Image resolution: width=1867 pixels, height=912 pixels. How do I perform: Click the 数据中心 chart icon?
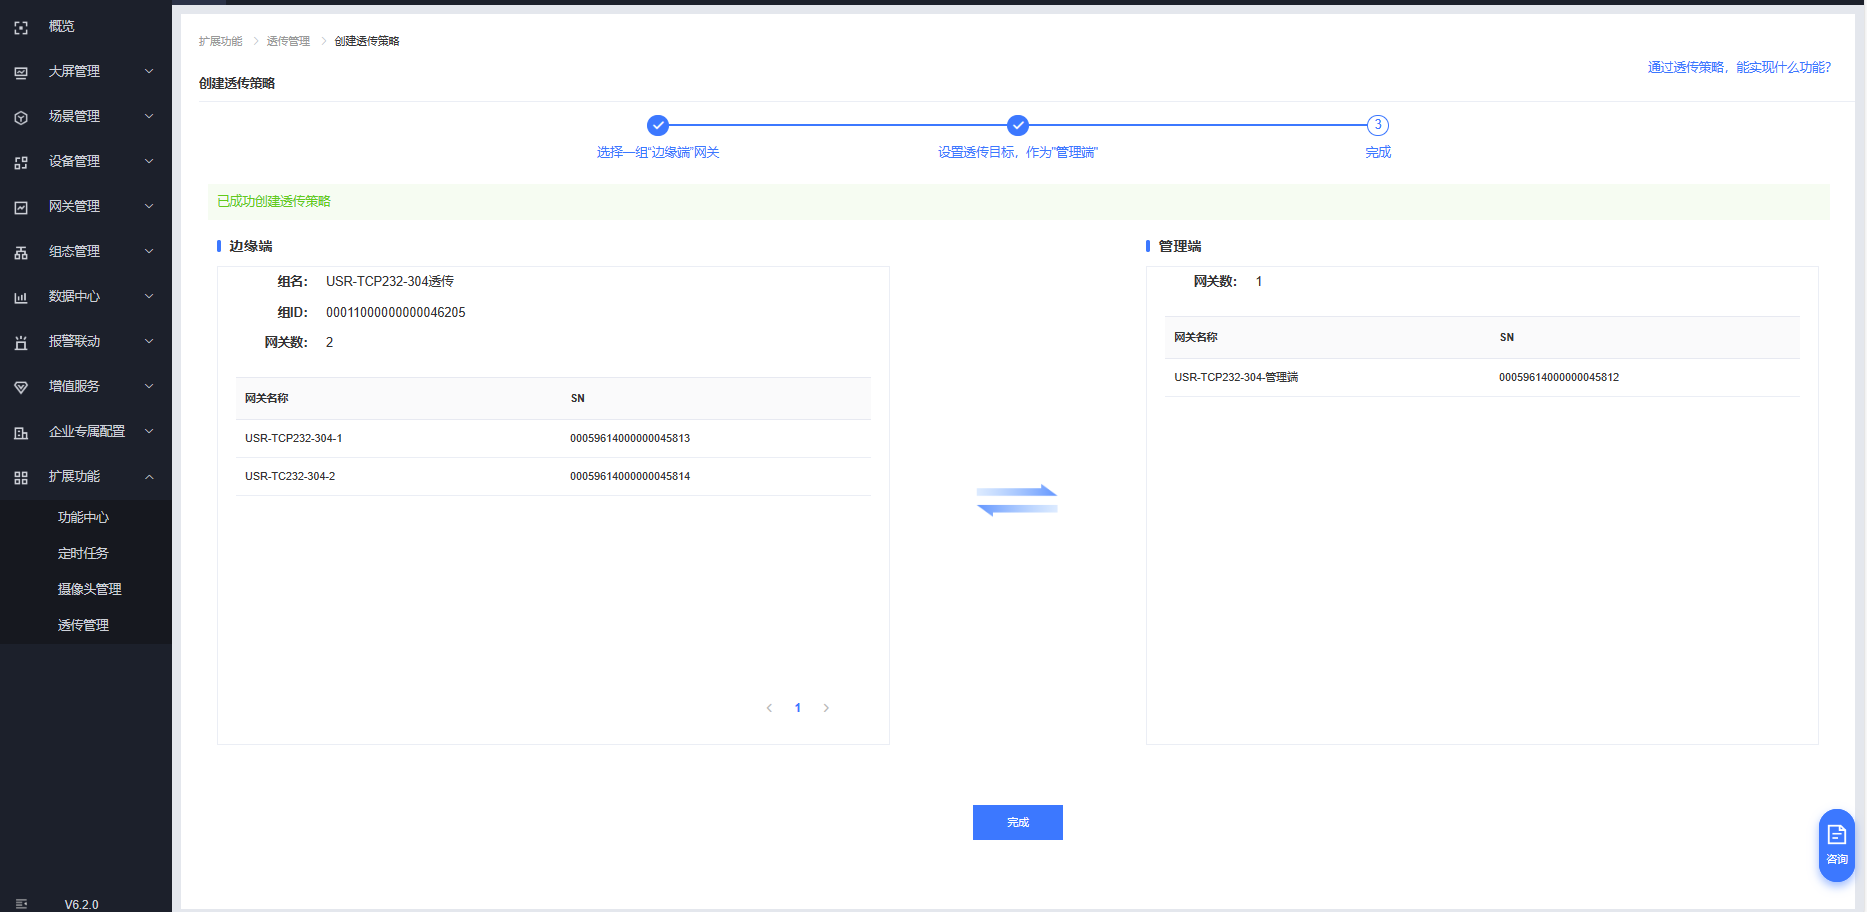tap(21, 297)
